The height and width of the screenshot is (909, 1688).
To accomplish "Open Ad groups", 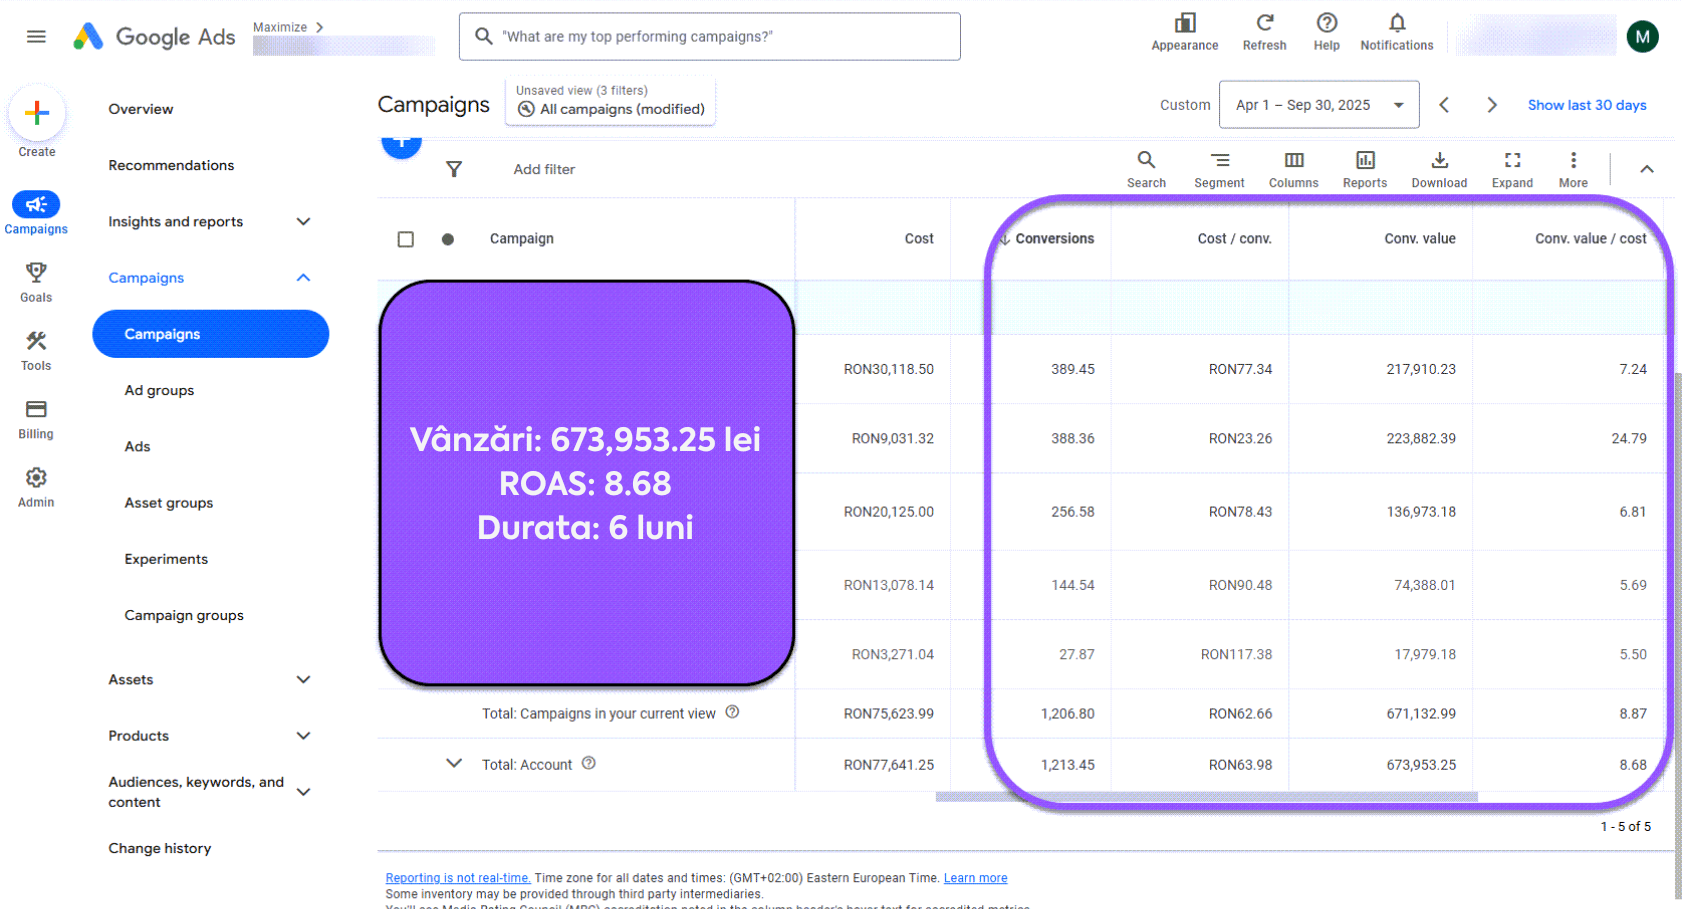I will click(159, 390).
